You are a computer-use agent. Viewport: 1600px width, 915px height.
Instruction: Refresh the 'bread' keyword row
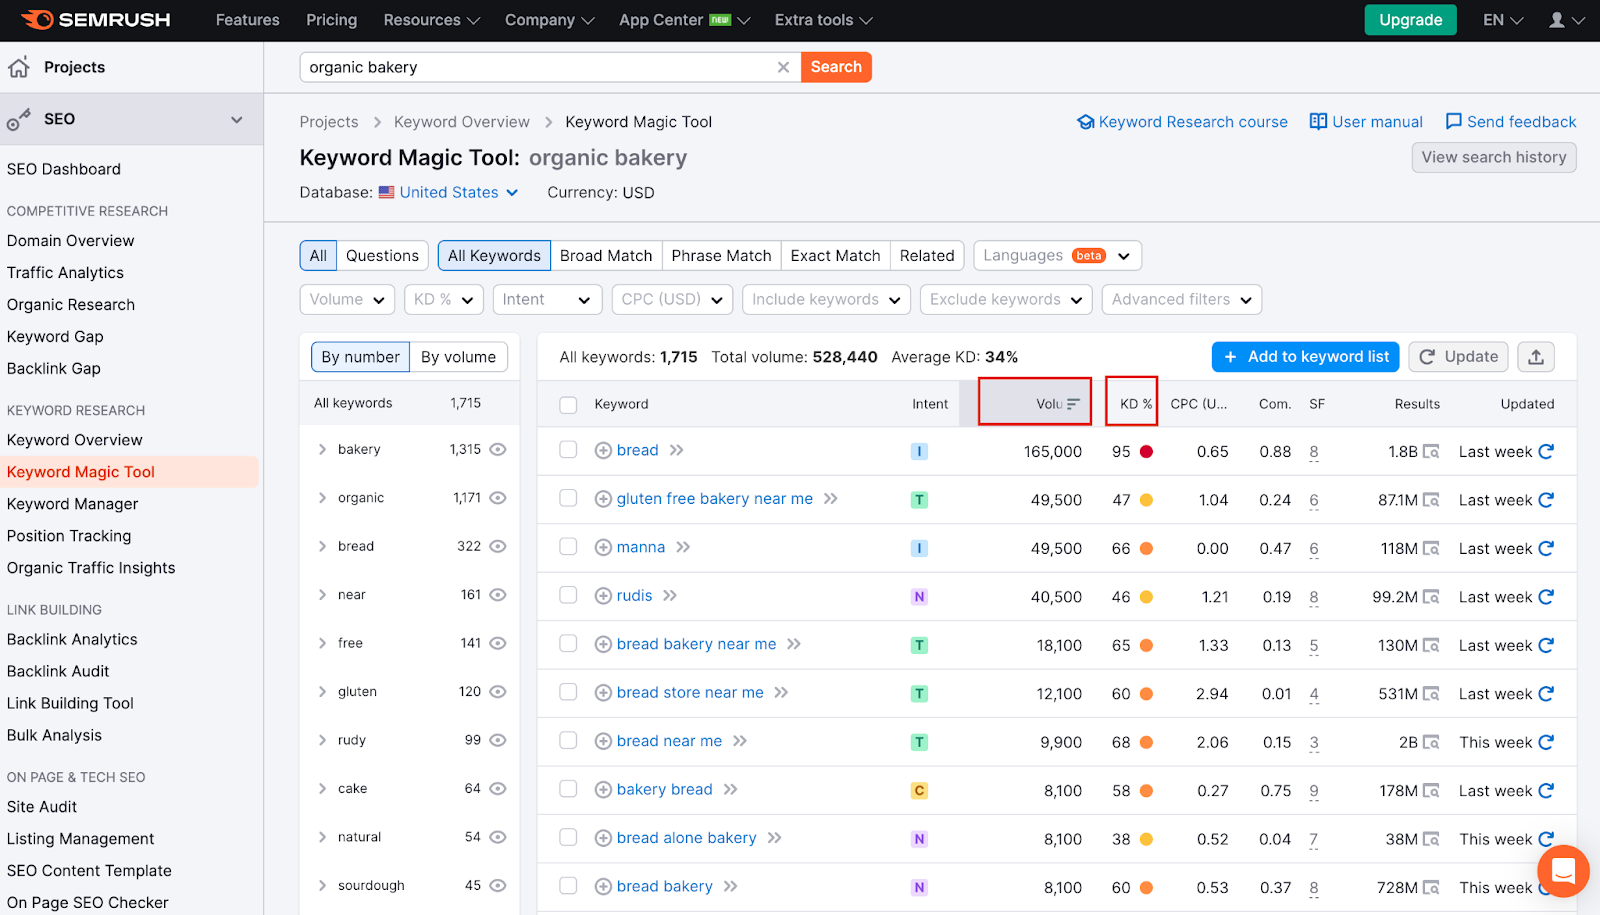[x=1546, y=451]
